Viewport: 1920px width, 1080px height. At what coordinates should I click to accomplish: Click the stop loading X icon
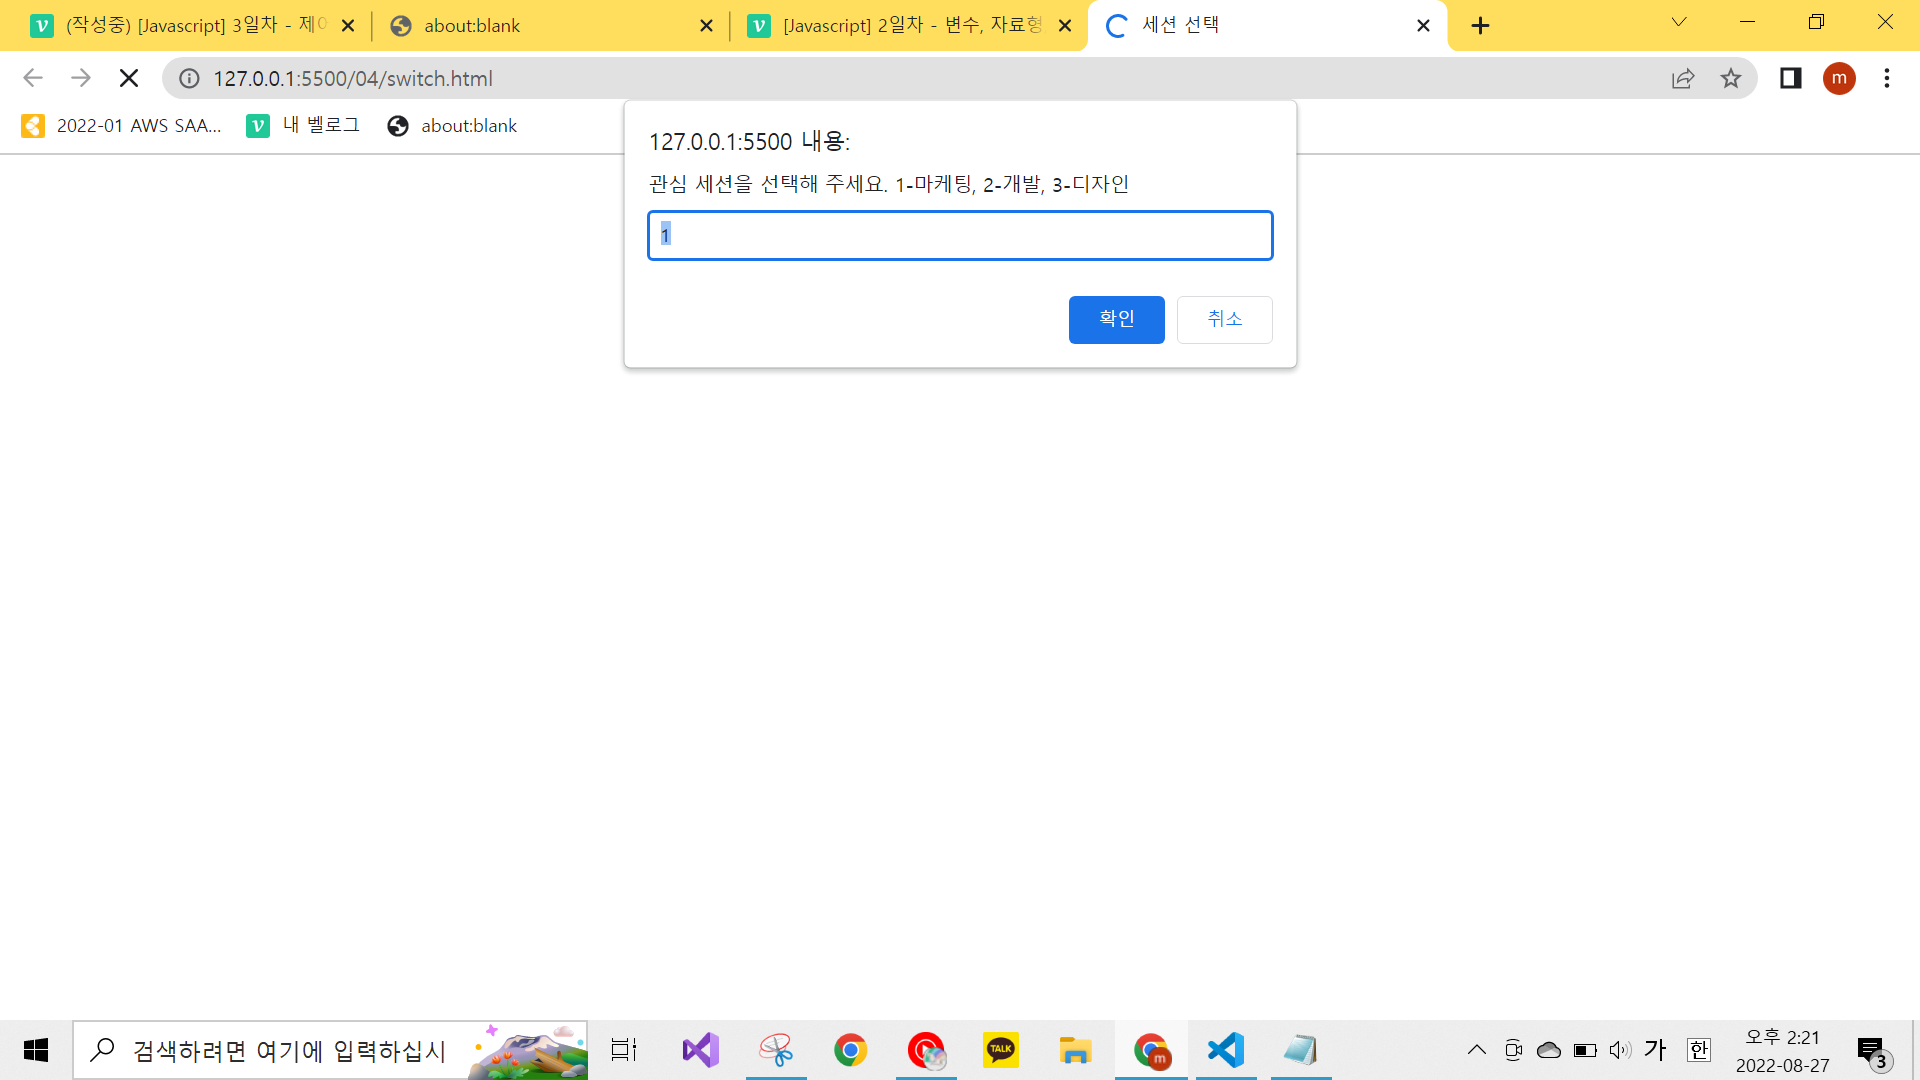click(x=128, y=78)
